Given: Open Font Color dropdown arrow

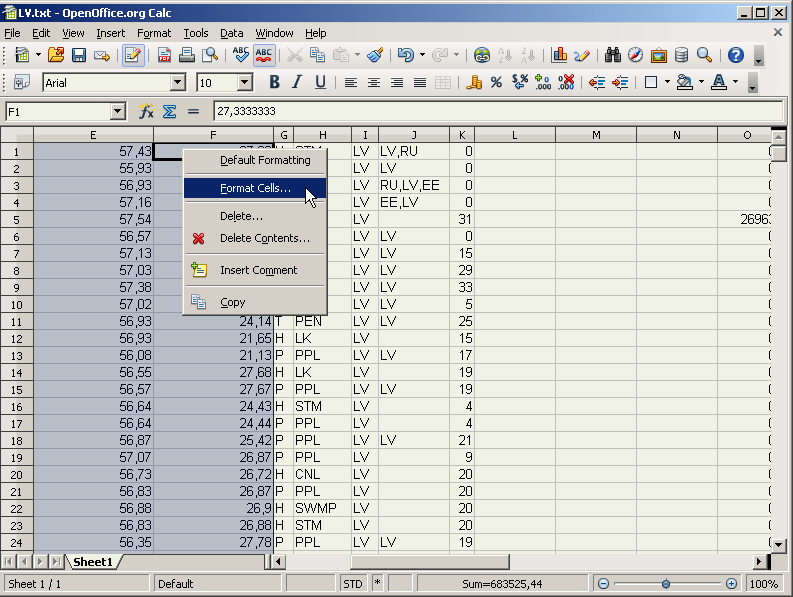Looking at the screenshot, I should tap(735, 82).
